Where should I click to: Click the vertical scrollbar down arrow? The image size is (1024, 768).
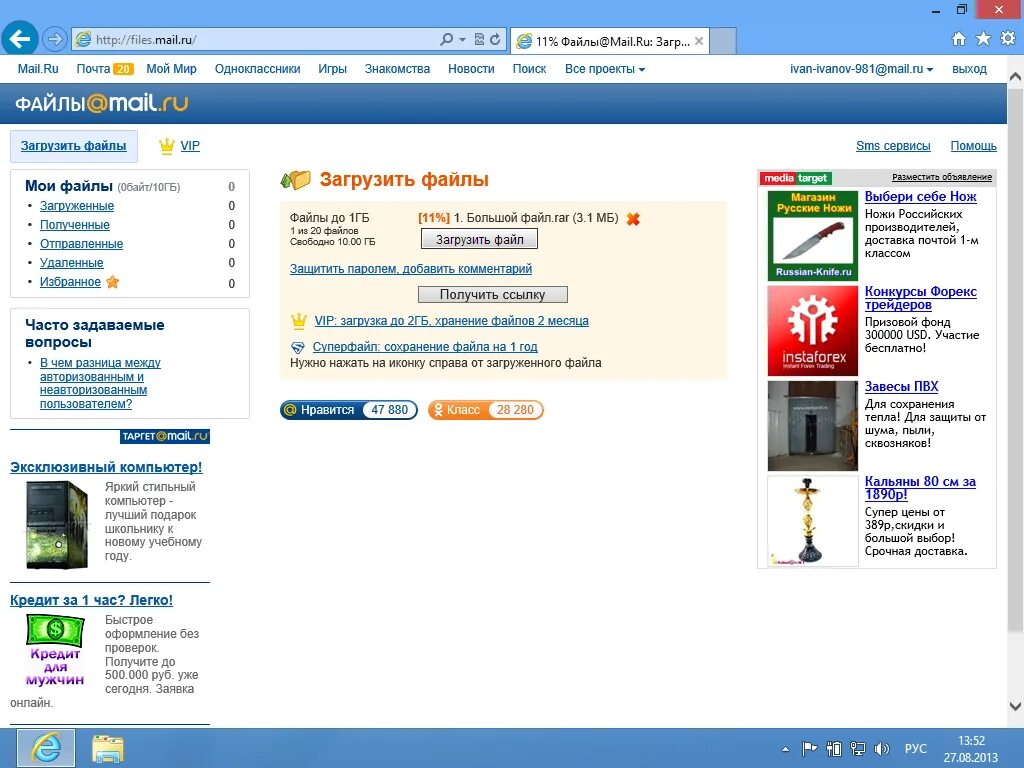(x=1015, y=706)
